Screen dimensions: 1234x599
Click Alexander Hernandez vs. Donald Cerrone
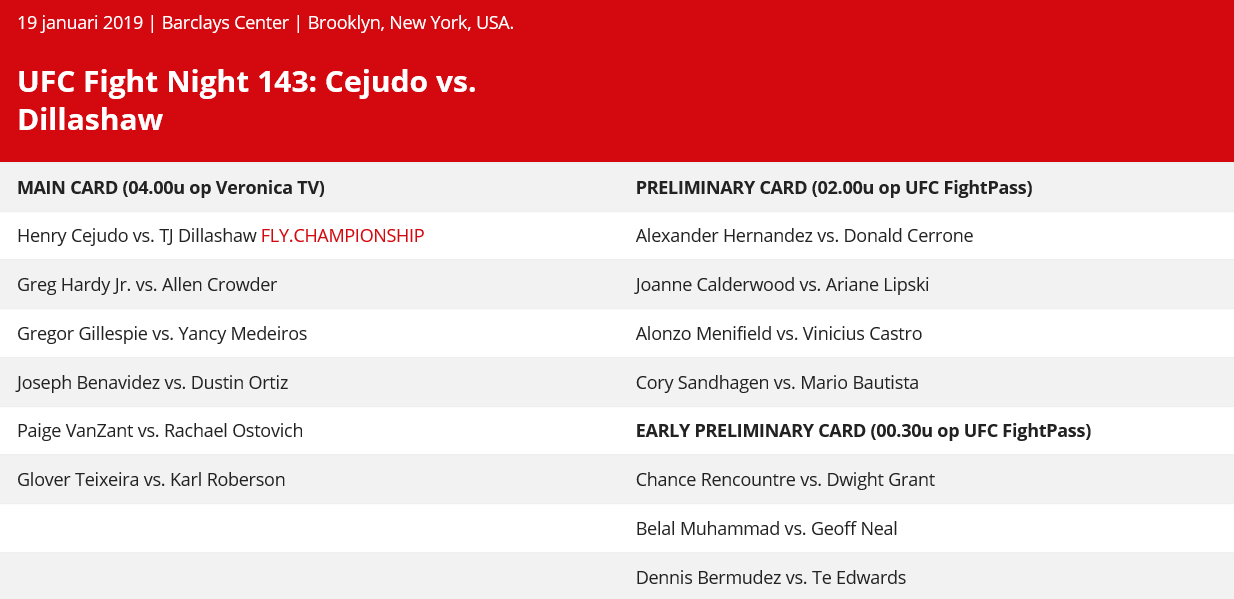pyautogui.click(x=804, y=236)
